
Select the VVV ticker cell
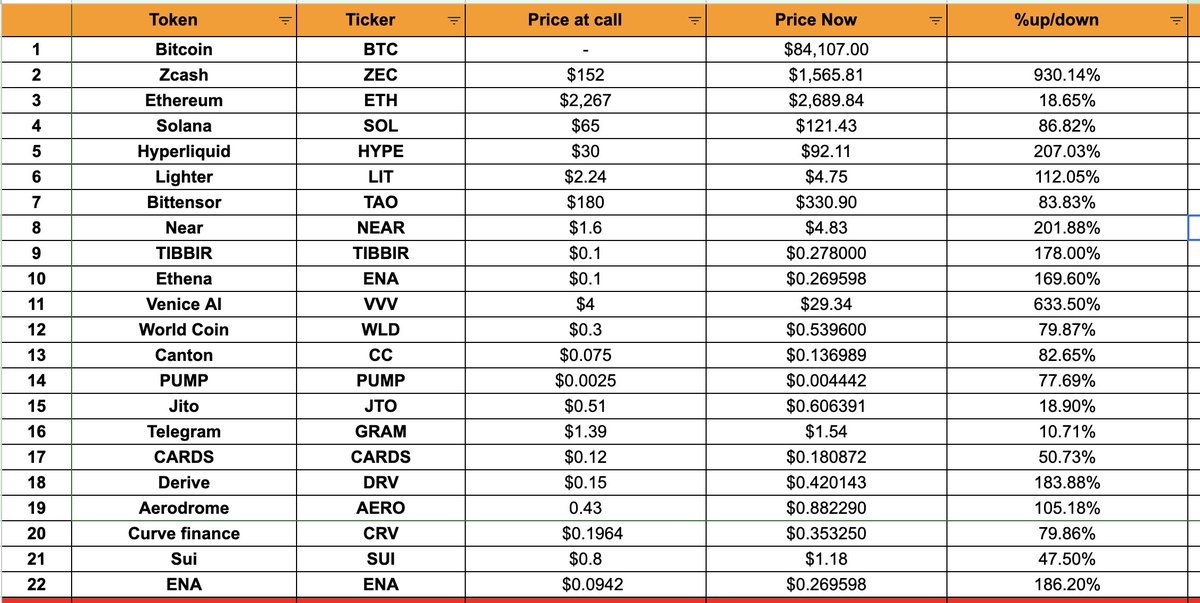click(380, 304)
